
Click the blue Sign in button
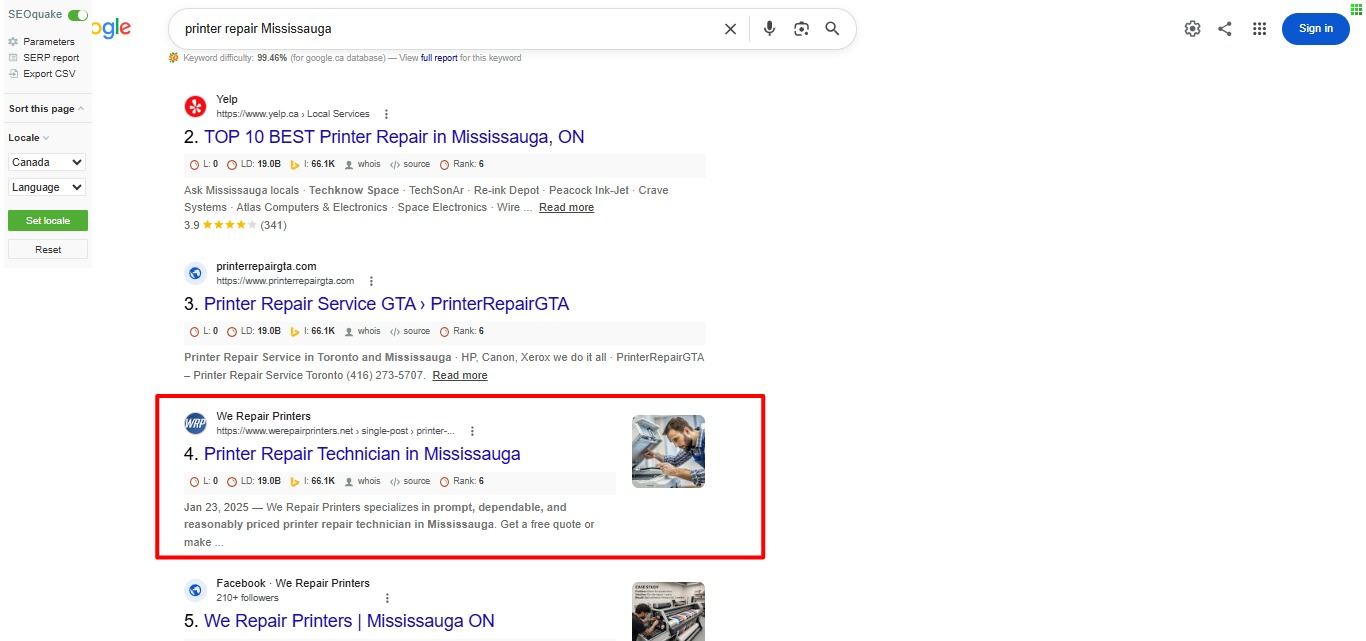click(x=1315, y=29)
